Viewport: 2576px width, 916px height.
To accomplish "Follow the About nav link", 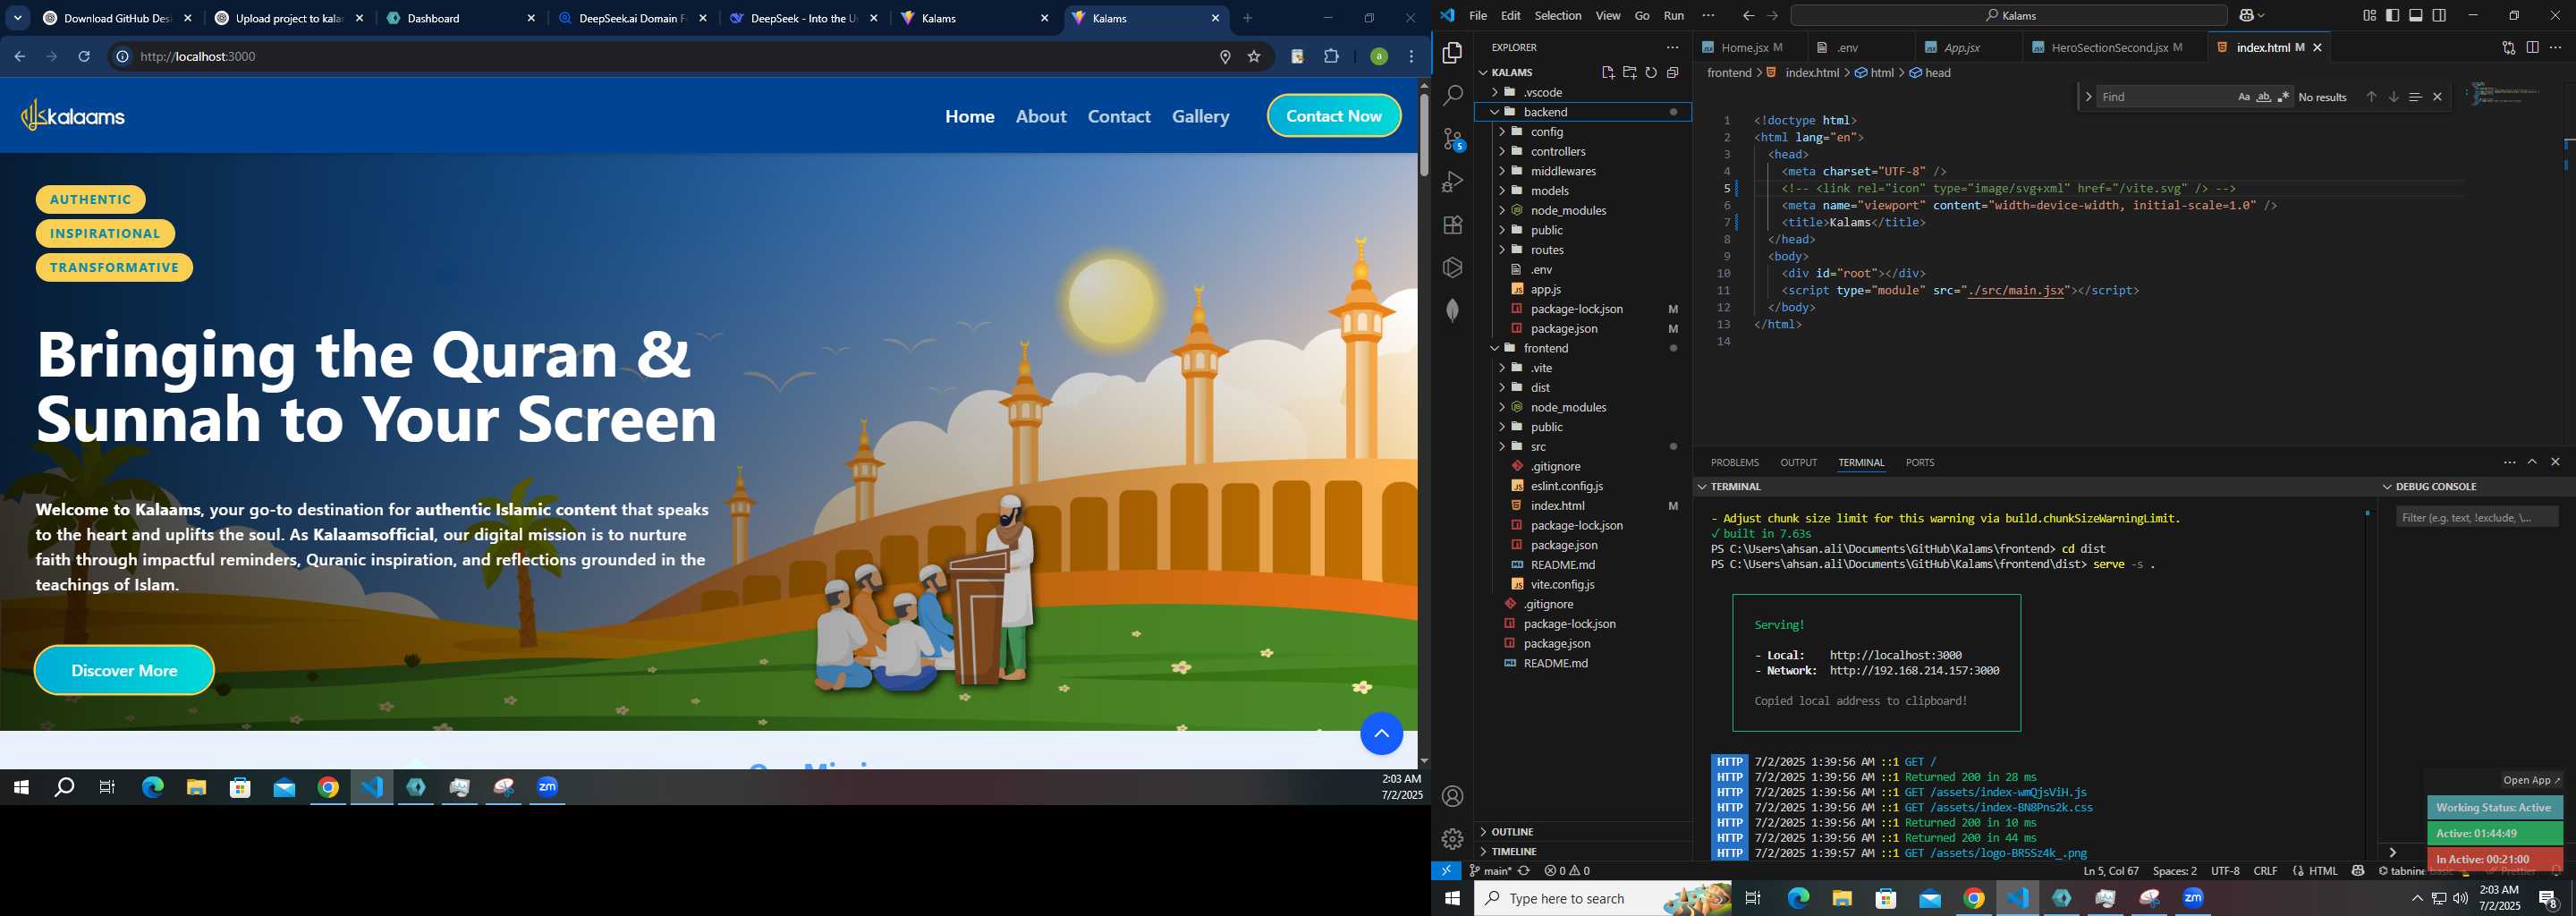I will [1041, 116].
